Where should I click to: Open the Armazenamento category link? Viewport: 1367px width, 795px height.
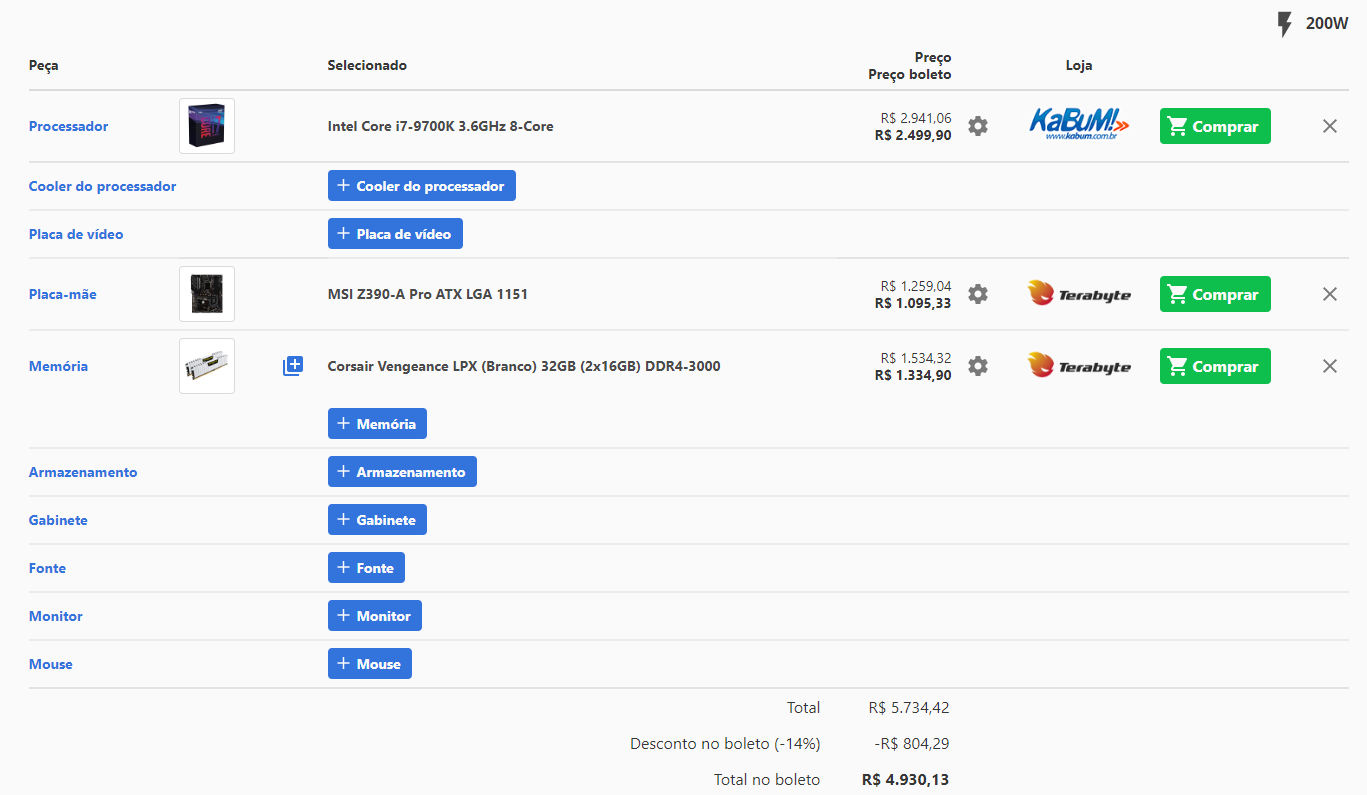pos(83,472)
